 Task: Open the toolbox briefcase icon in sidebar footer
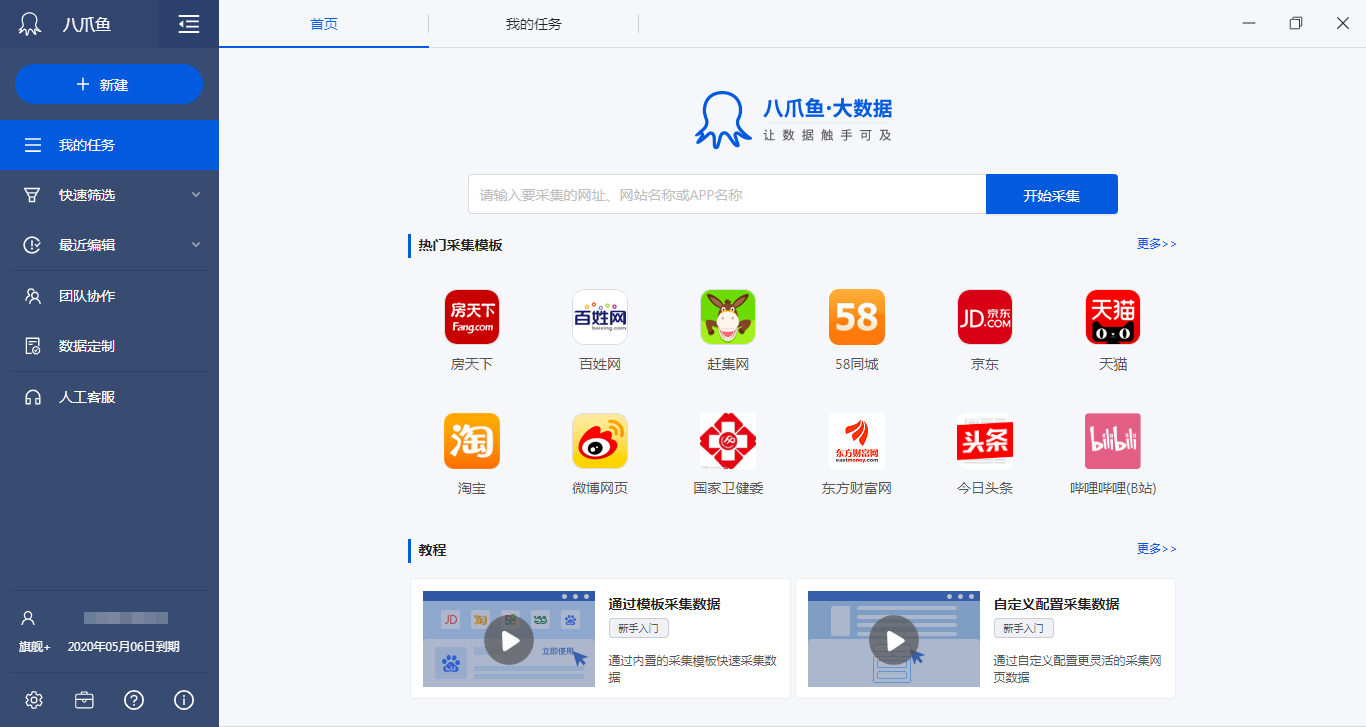(x=84, y=700)
